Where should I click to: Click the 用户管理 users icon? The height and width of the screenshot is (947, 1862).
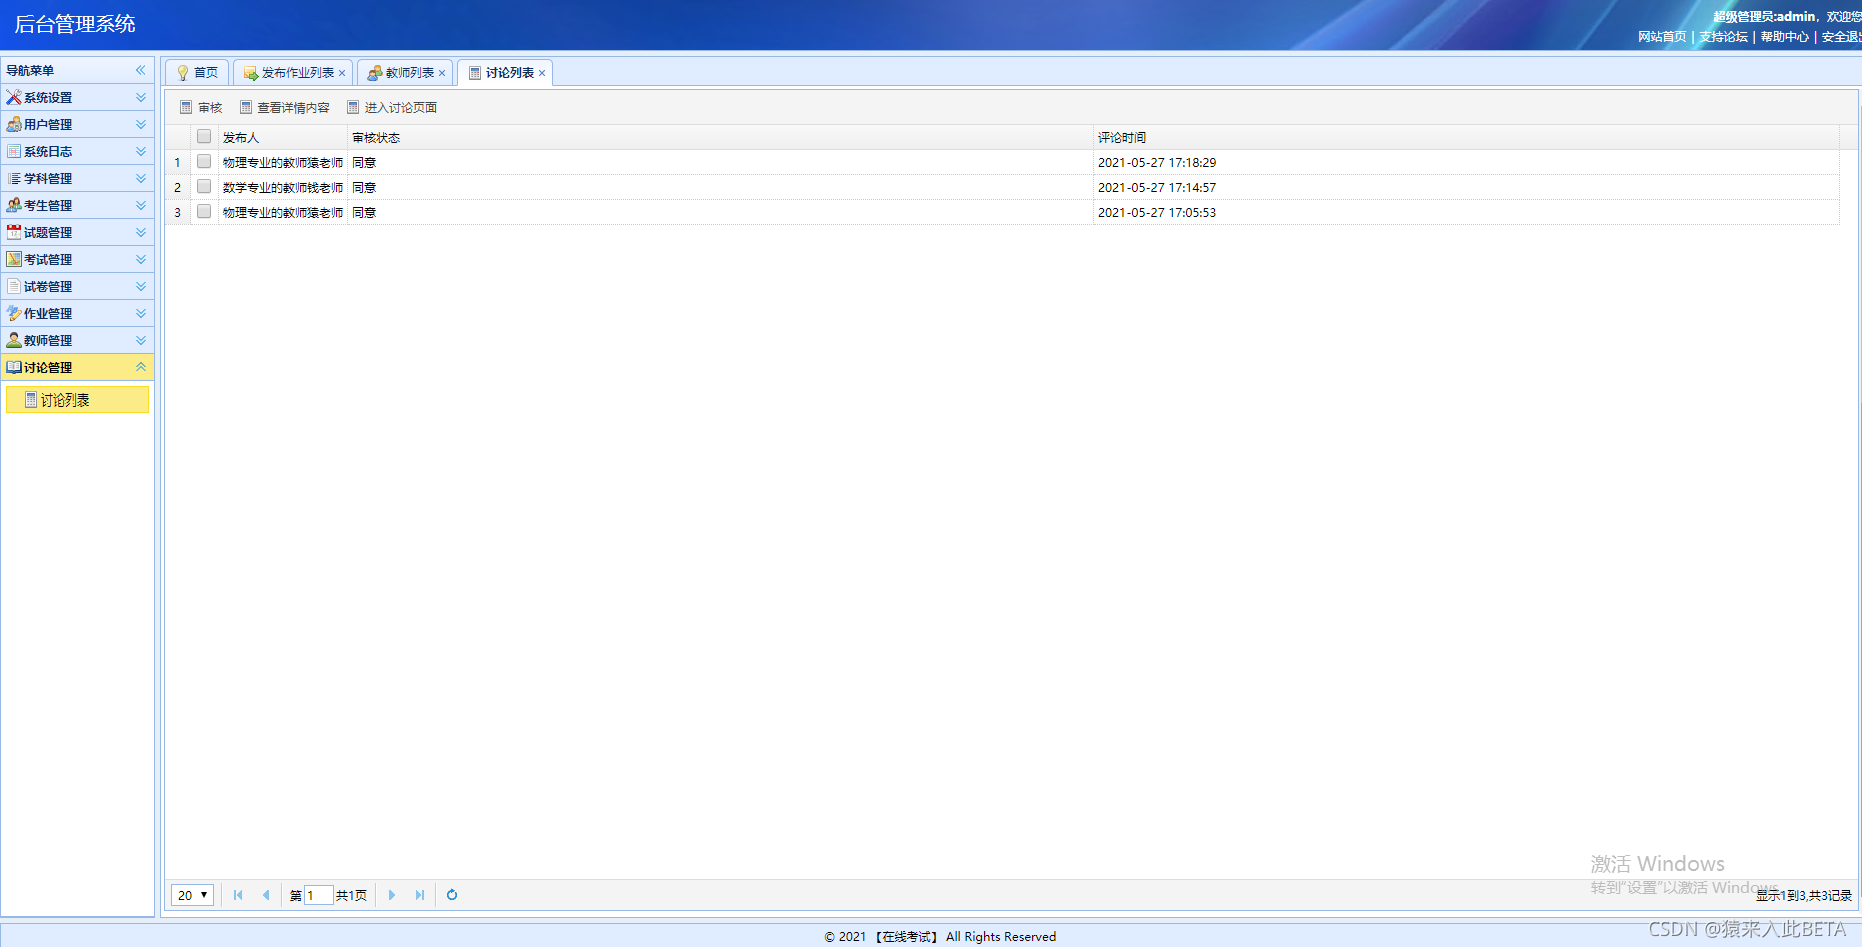click(14, 125)
